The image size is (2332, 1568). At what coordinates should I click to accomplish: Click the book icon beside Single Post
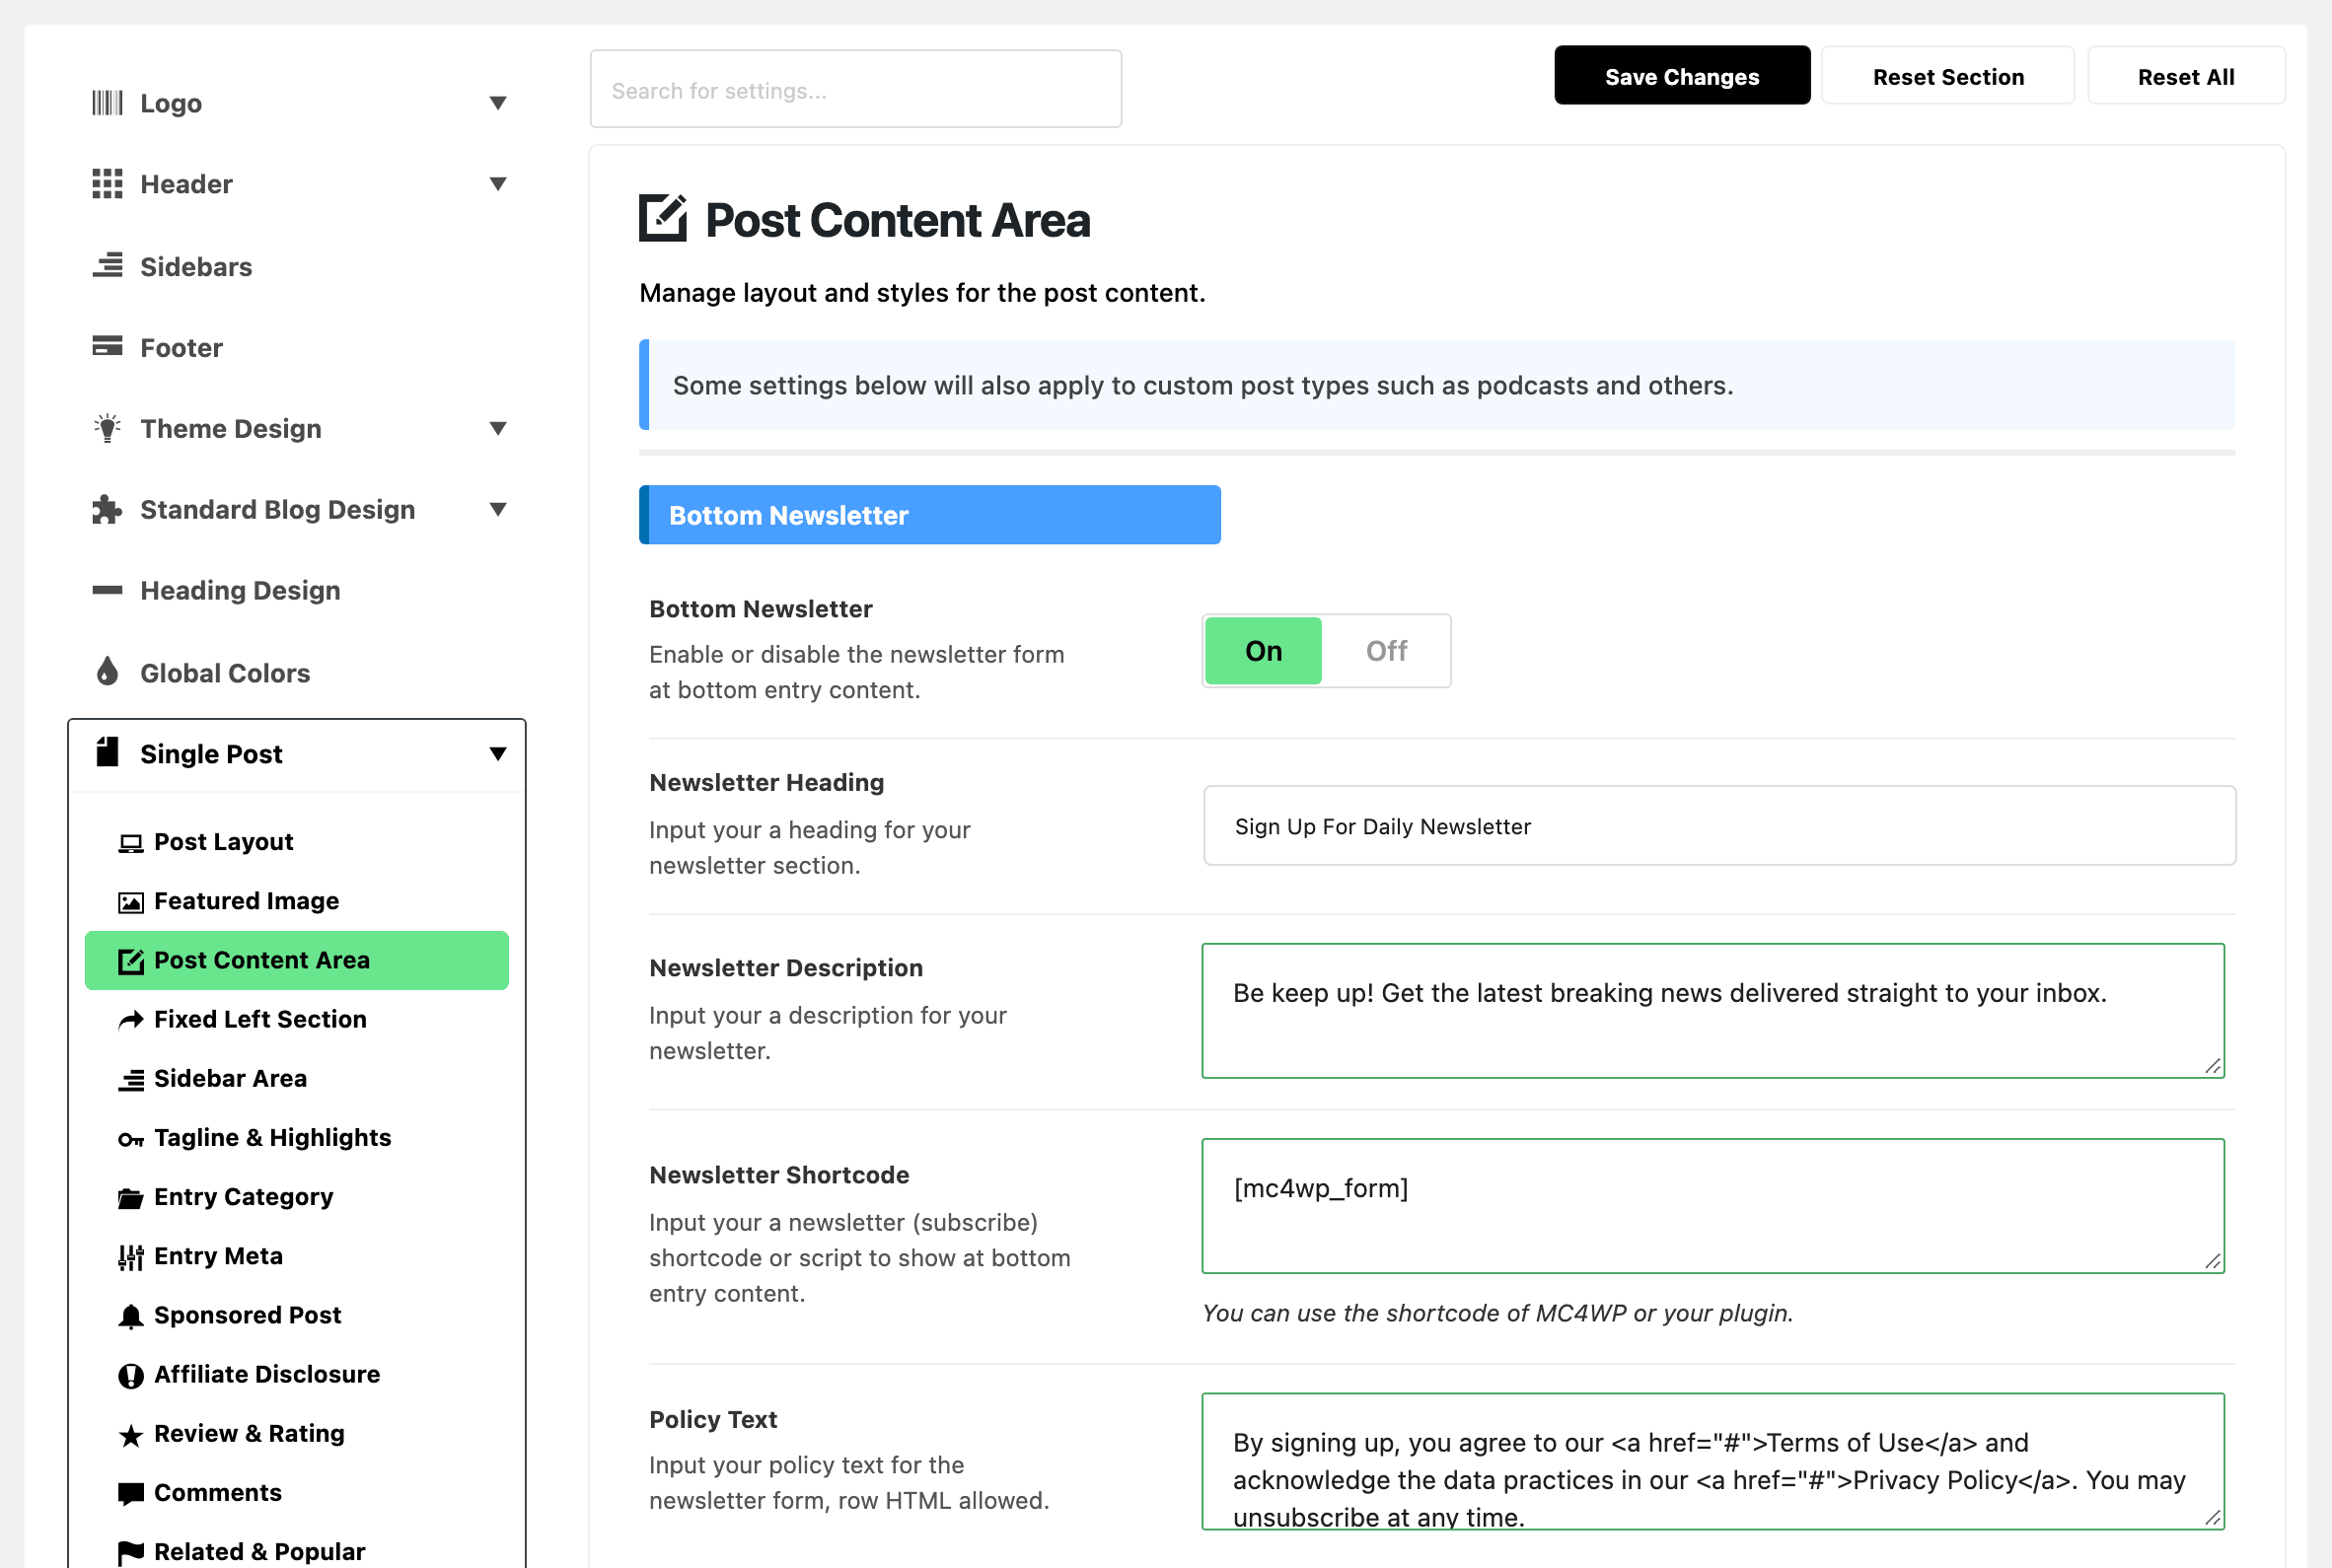pyautogui.click(x=107, y=752)
